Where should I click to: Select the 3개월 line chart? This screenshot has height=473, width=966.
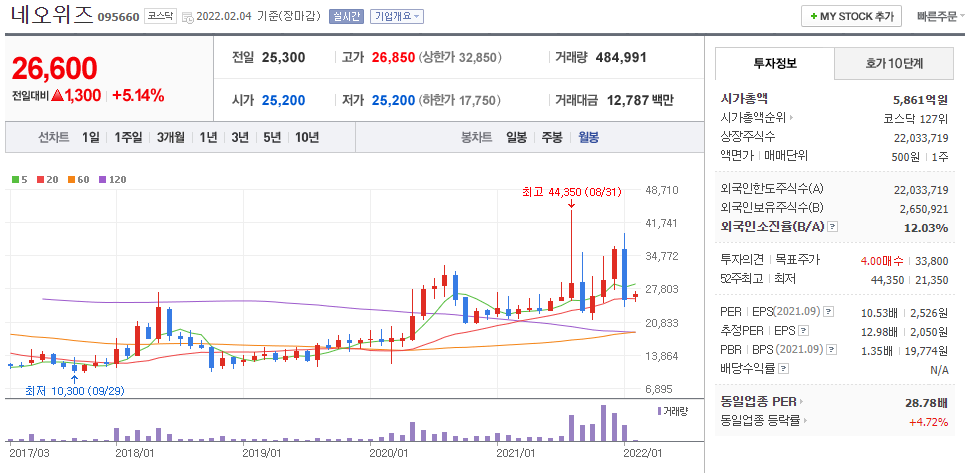(x=171, y=137)
